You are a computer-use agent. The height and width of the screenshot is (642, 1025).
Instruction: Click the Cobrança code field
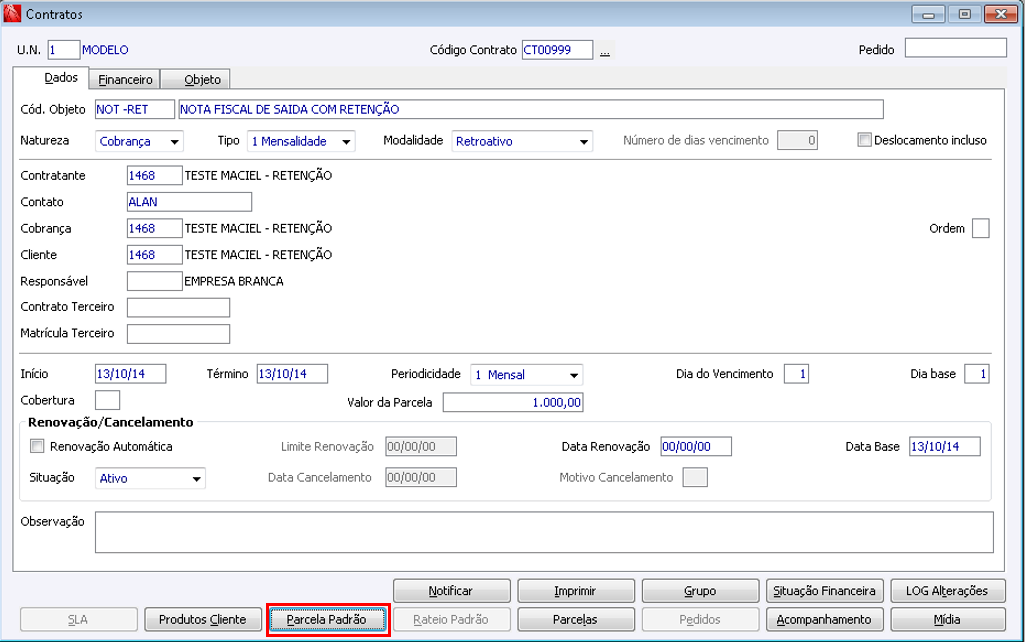[154, 228]
